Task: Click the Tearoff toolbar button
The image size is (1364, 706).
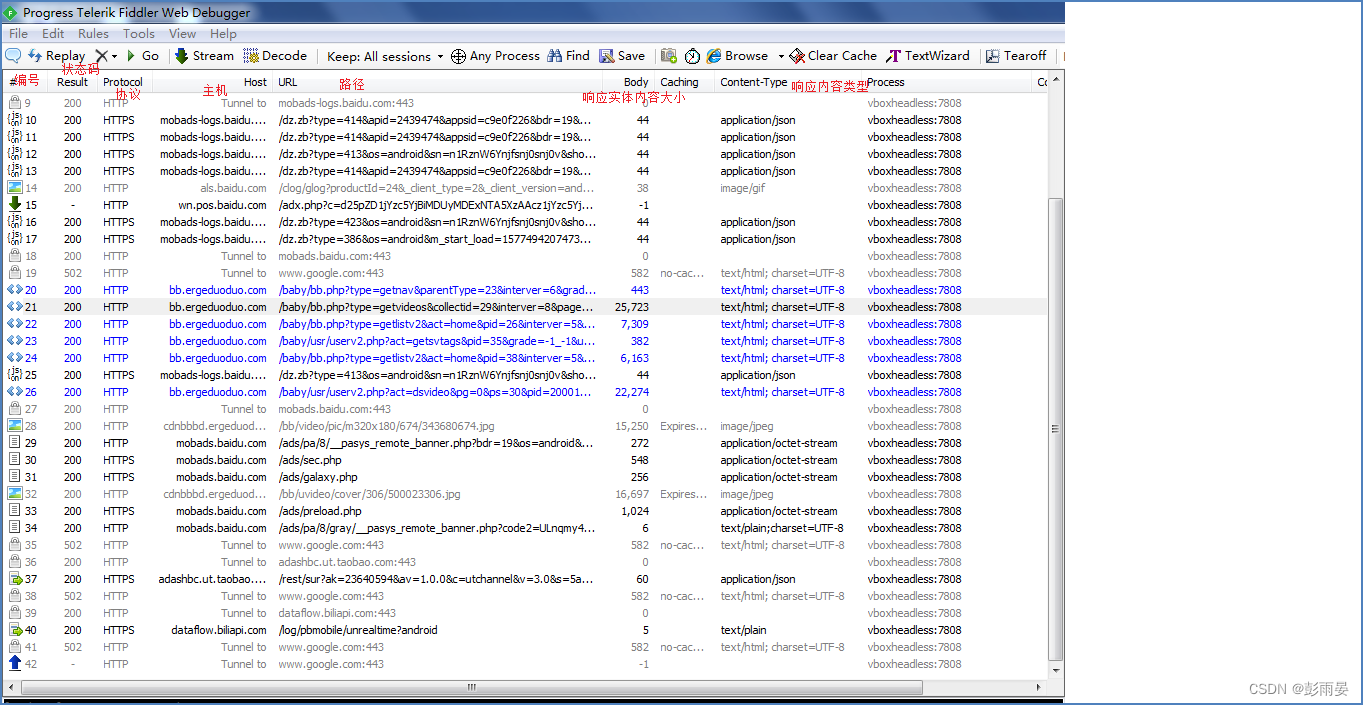Action: click(1016, 56)
